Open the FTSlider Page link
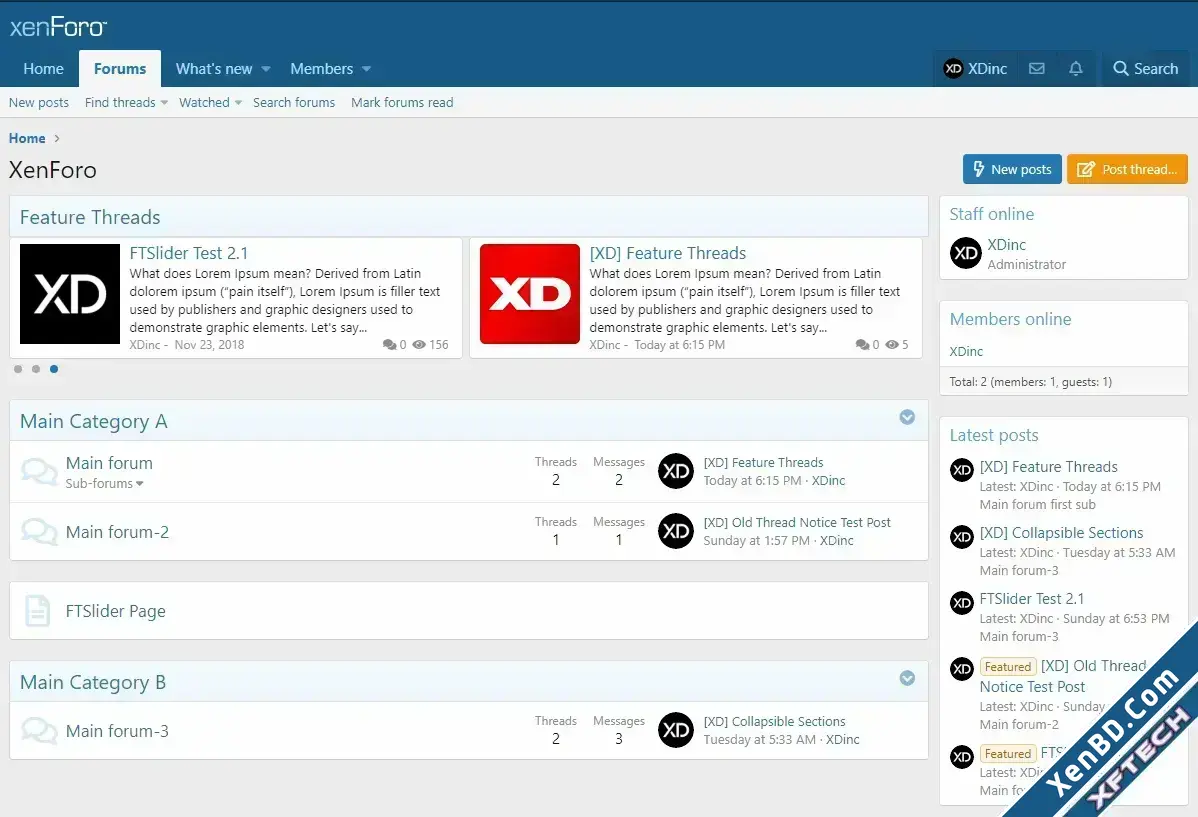Image resolution: width=1198 pixels, height=817 pixels. pos(115,611)
